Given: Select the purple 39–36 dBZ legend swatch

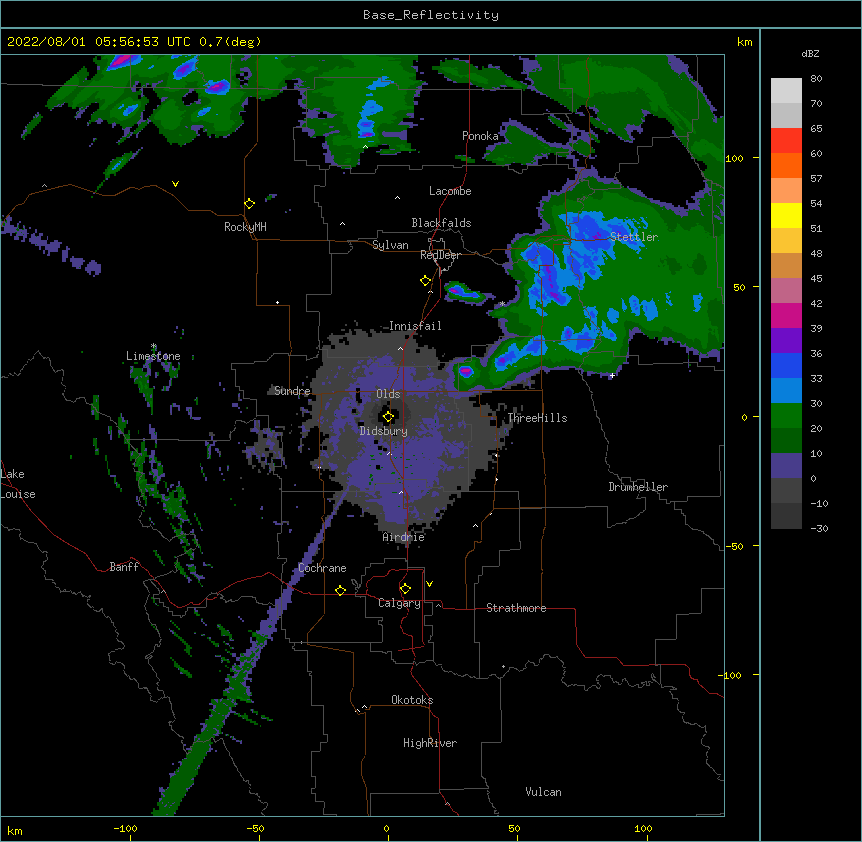Looking at the screenshot, I should 786,341.
